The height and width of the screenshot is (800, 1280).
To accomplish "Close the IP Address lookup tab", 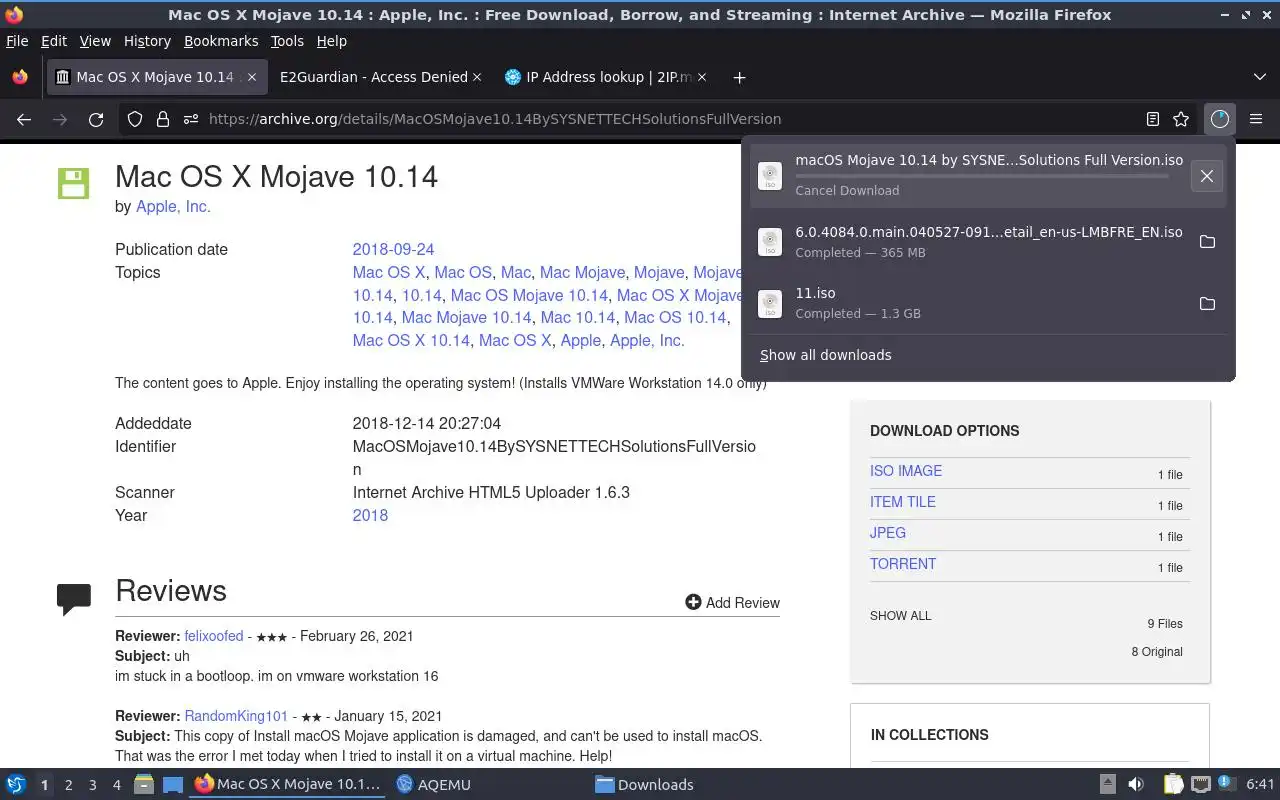I will (701, 77).
